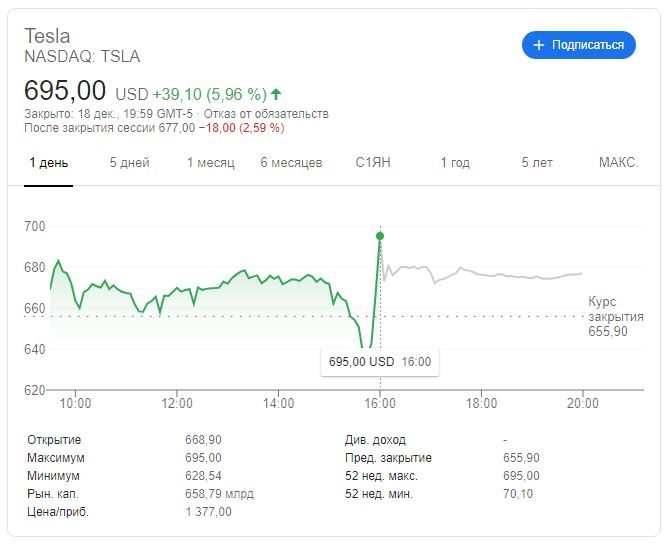
Task: Open the 1 месяц chart range
Action: 210,163
